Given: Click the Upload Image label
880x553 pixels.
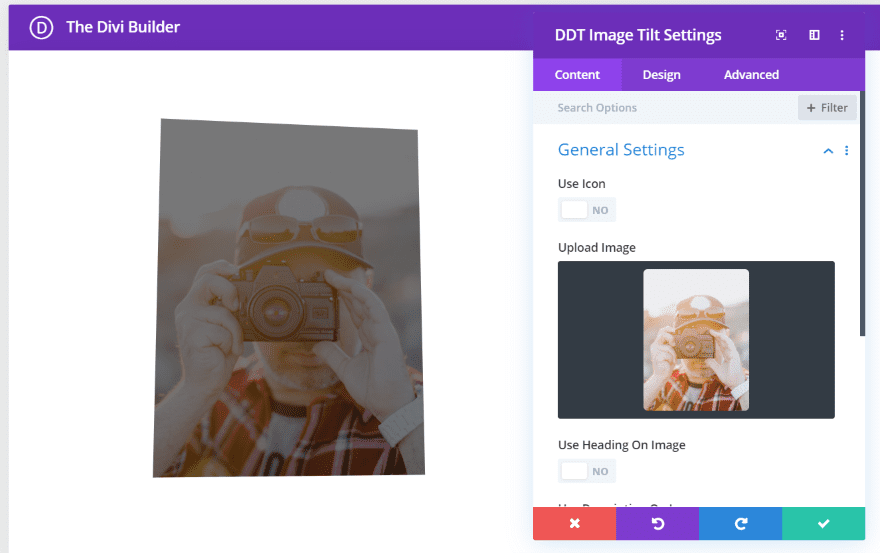Looking at the screenshot, I should (x=597, y=248).
